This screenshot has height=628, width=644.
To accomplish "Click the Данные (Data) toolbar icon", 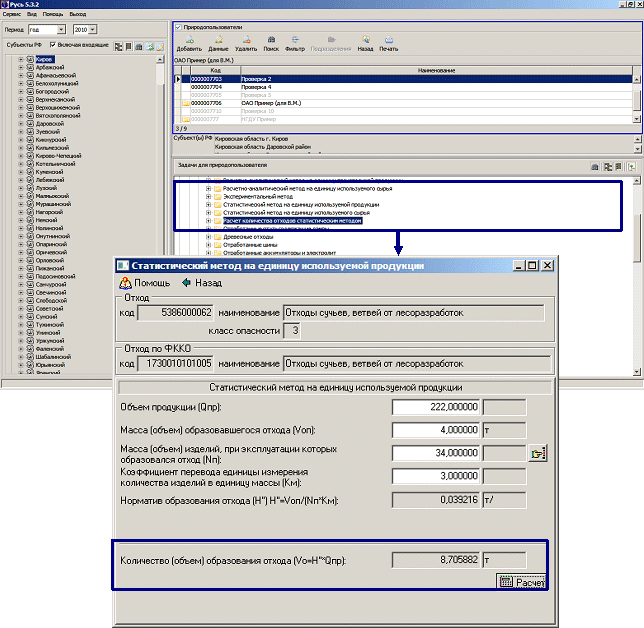I will click(x=217, y=40).
